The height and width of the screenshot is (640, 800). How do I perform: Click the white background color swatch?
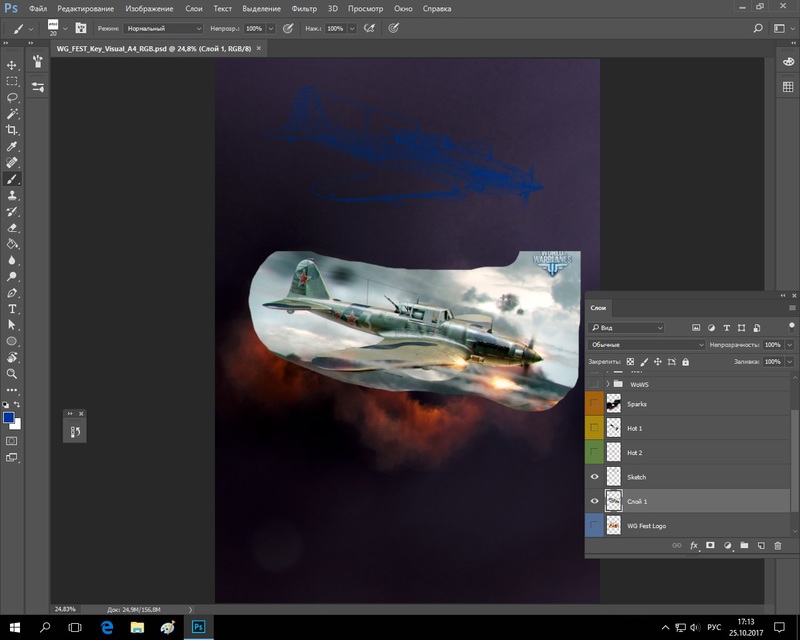tap(17, 425)
